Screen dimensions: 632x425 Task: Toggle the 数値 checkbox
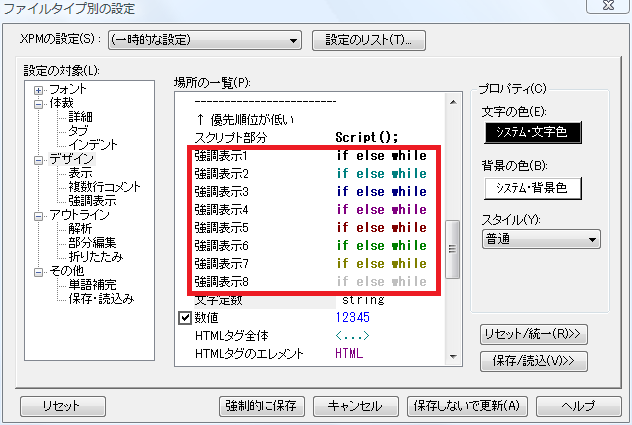[x=184, y=318]
